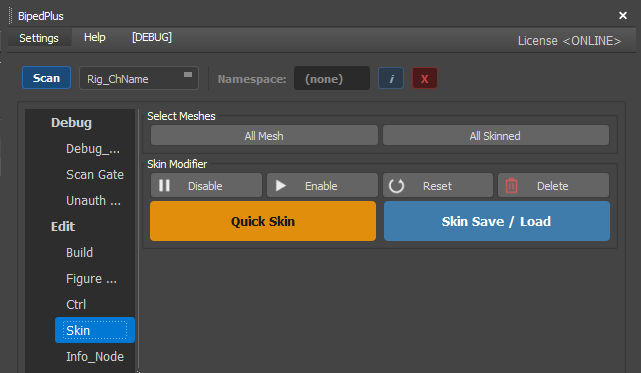Select the Debug category header
This screenshot has height=373, width=641.
(x=72, y=123)
